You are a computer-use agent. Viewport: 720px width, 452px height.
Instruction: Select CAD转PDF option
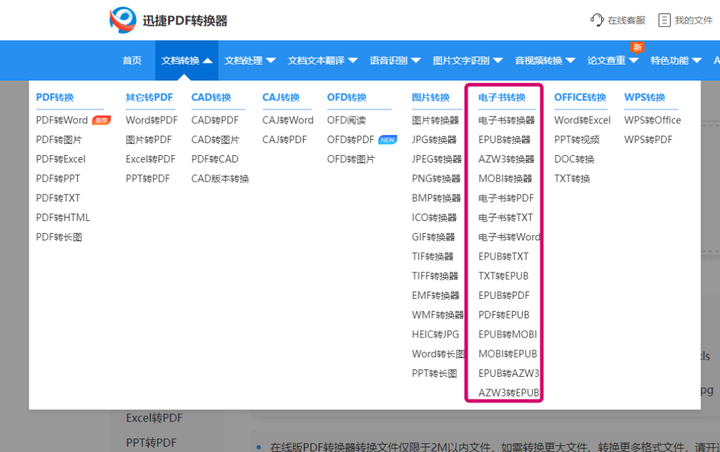(215, 120)
